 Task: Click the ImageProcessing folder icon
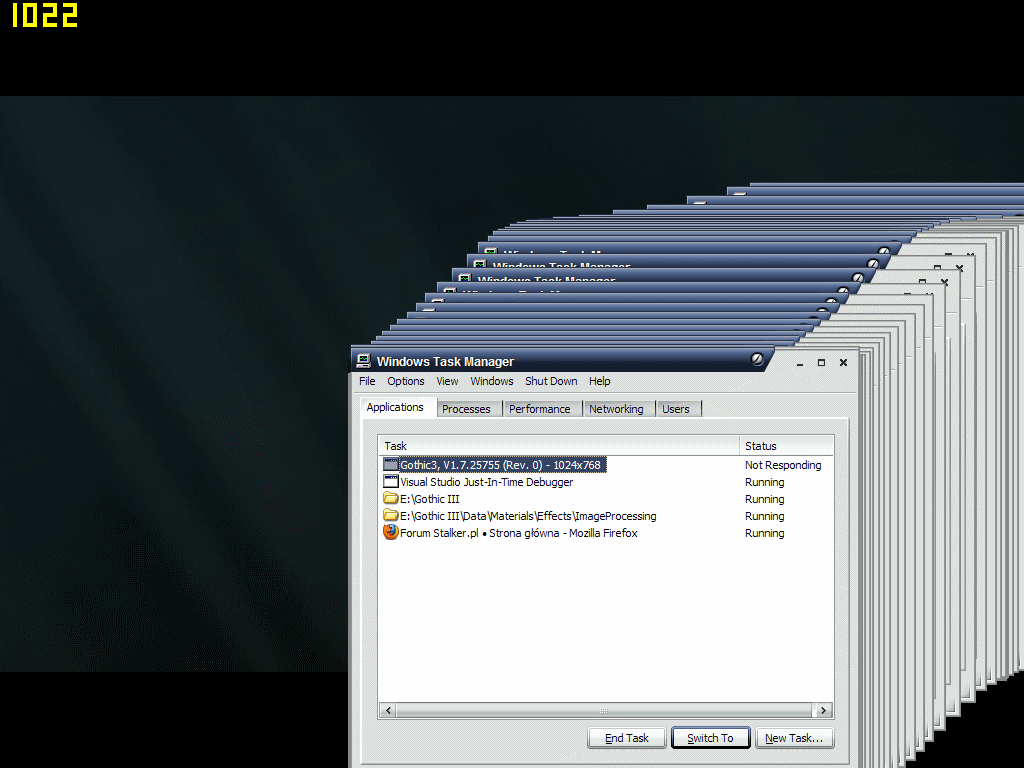[391, 516]
